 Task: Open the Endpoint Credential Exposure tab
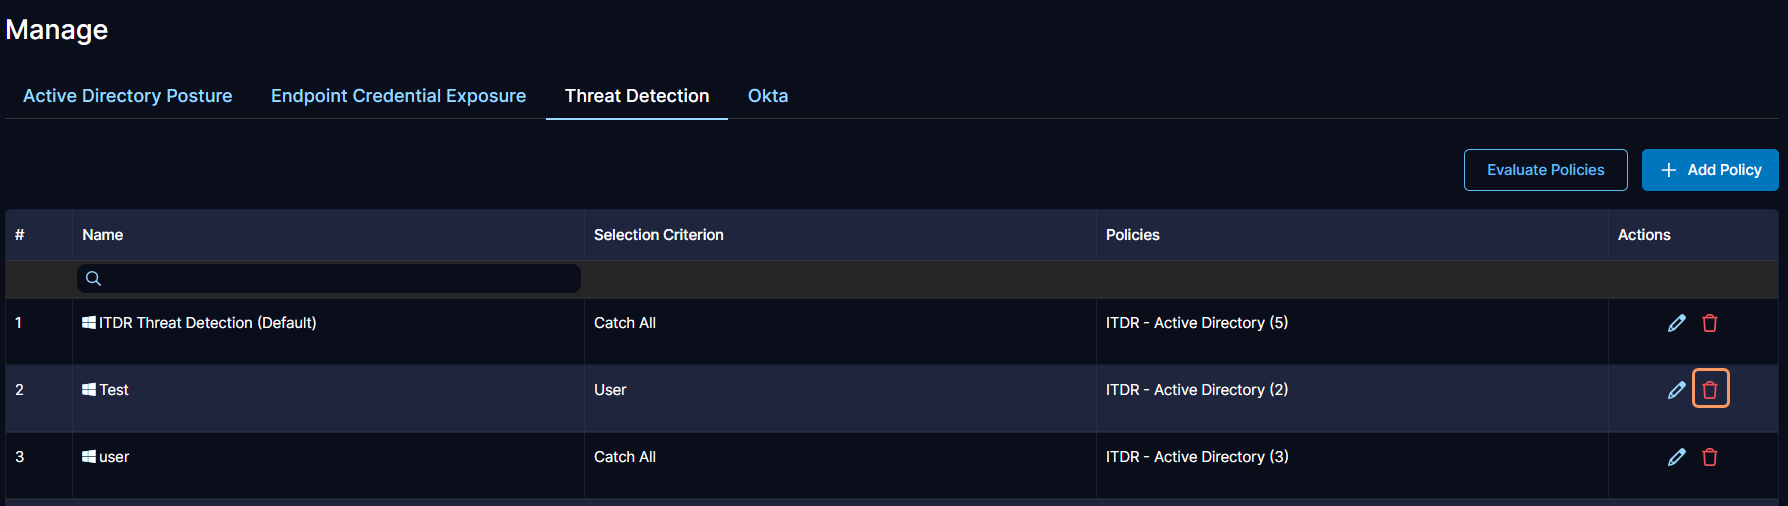(398, 96)
